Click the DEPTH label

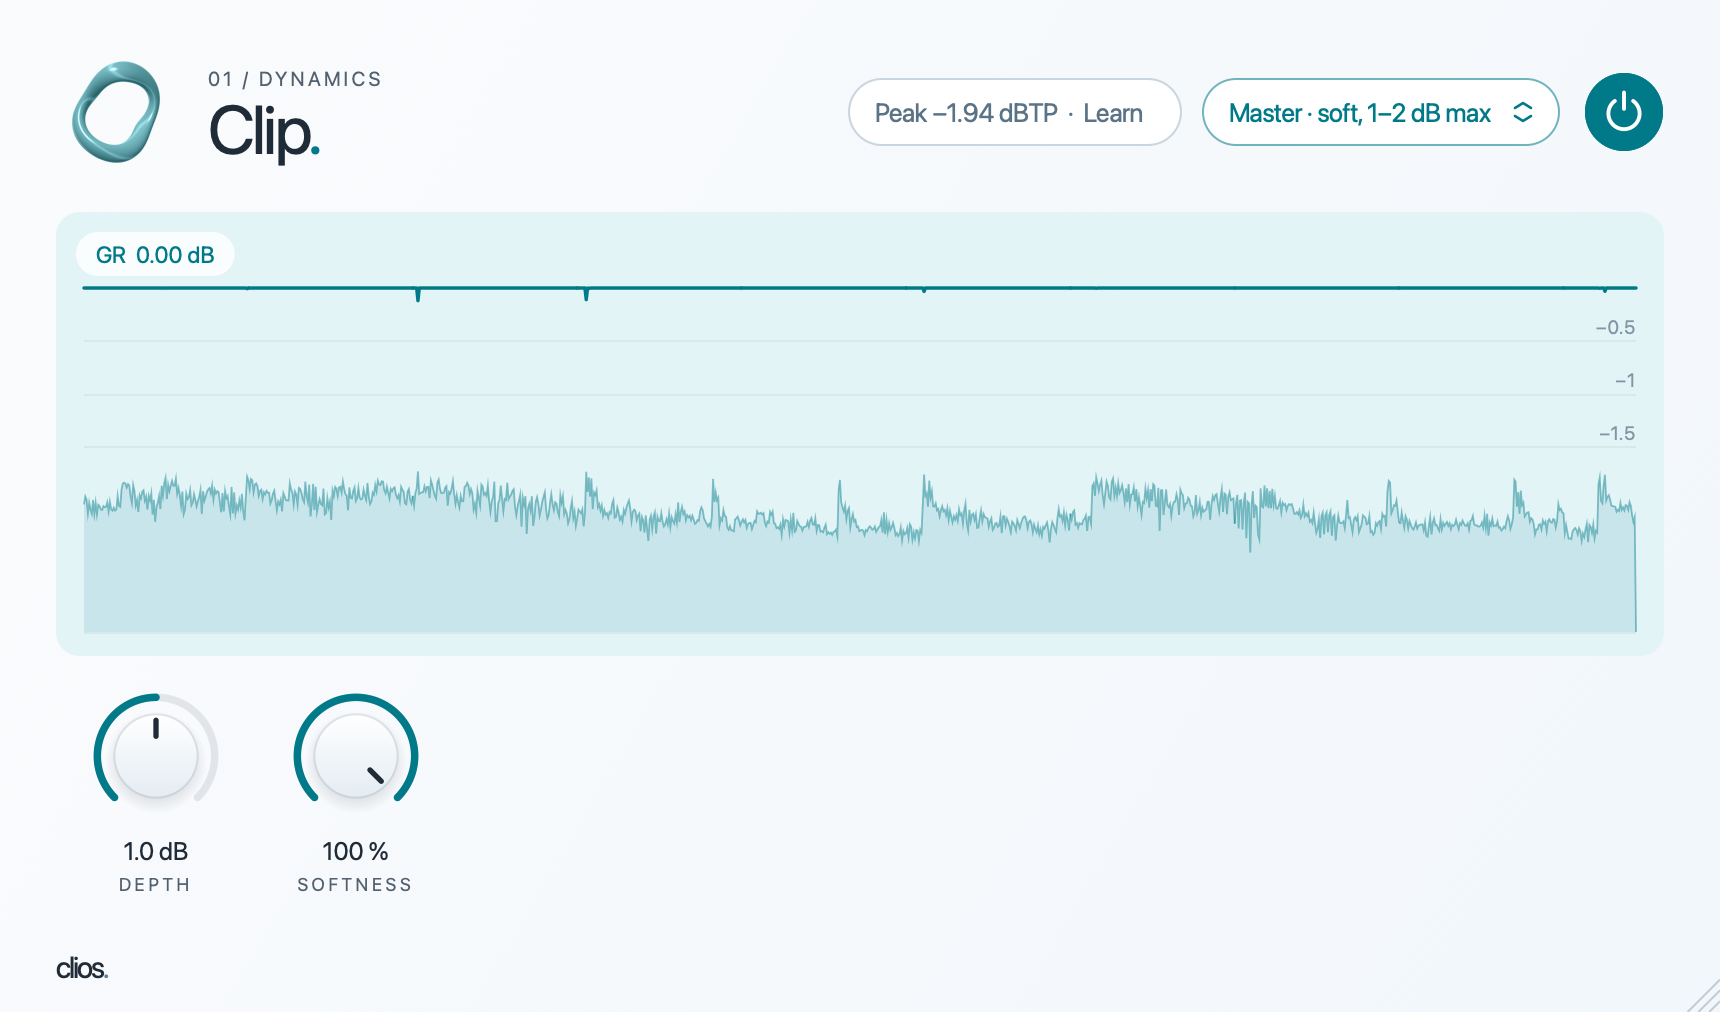point(155,885)
